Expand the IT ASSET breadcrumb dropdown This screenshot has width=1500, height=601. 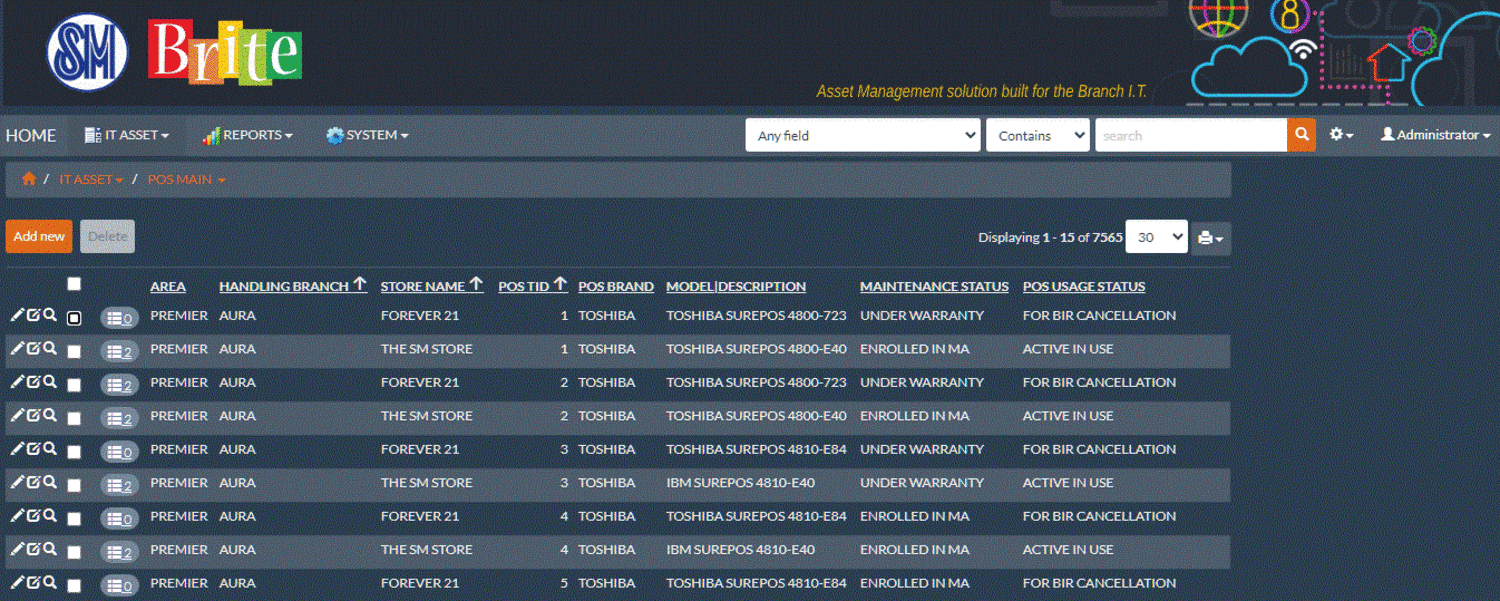click(91, 179)
